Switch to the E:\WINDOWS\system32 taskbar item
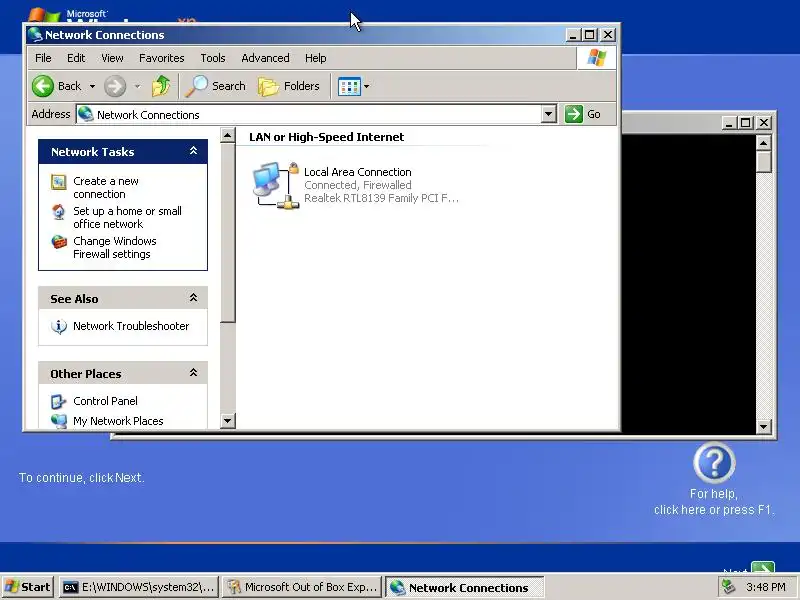Viewport: 800px width, 600px height. (139, 587)
